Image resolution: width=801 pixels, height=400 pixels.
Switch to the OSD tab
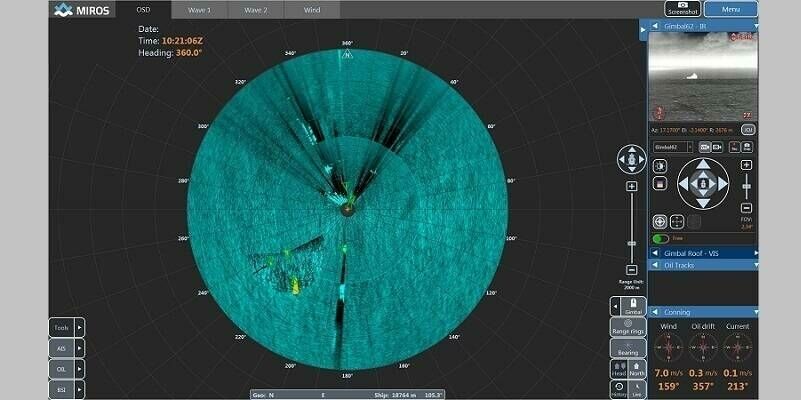(143, 10)
